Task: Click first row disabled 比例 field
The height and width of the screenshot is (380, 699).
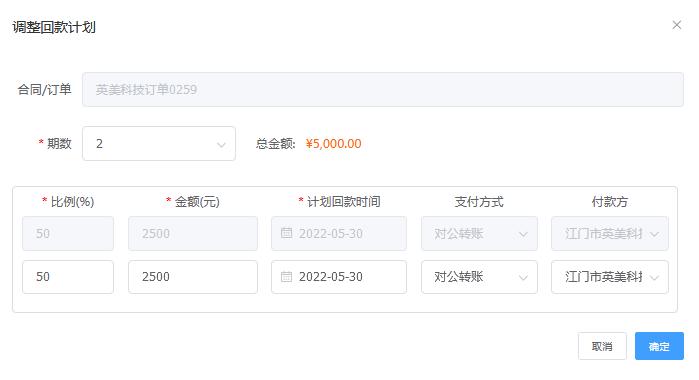Action: pyautogui.click(x=68, y=233)
